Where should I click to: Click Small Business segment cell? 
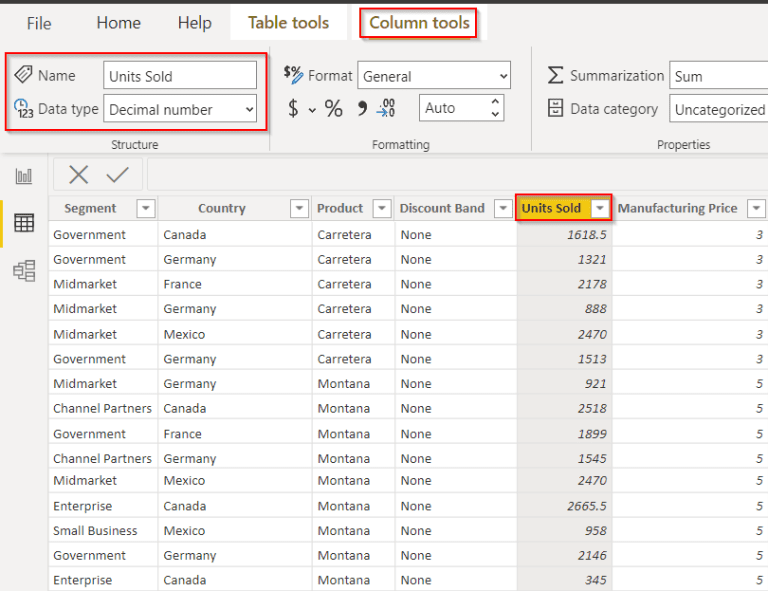point(103,531)
